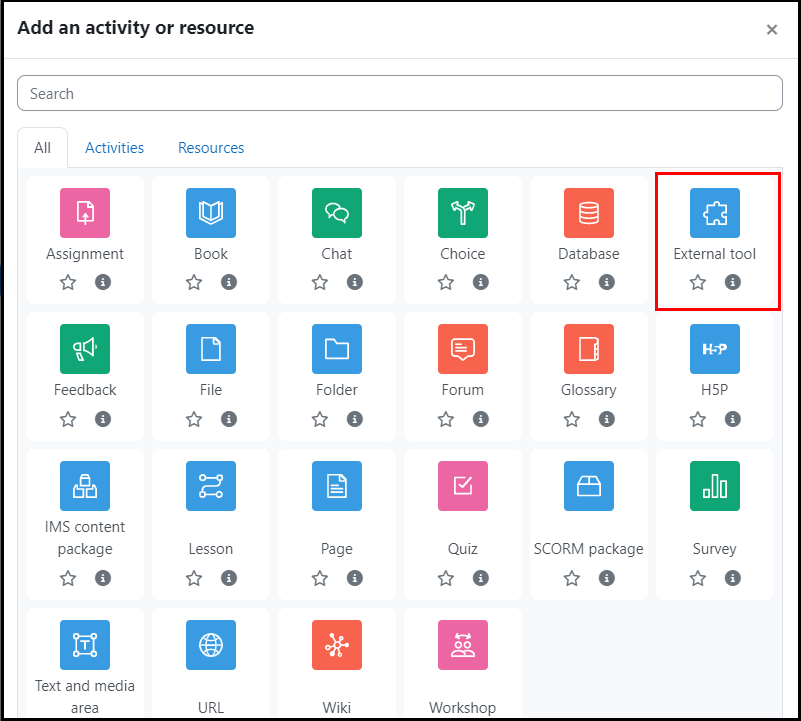Choose the Book resource icon

211,213
